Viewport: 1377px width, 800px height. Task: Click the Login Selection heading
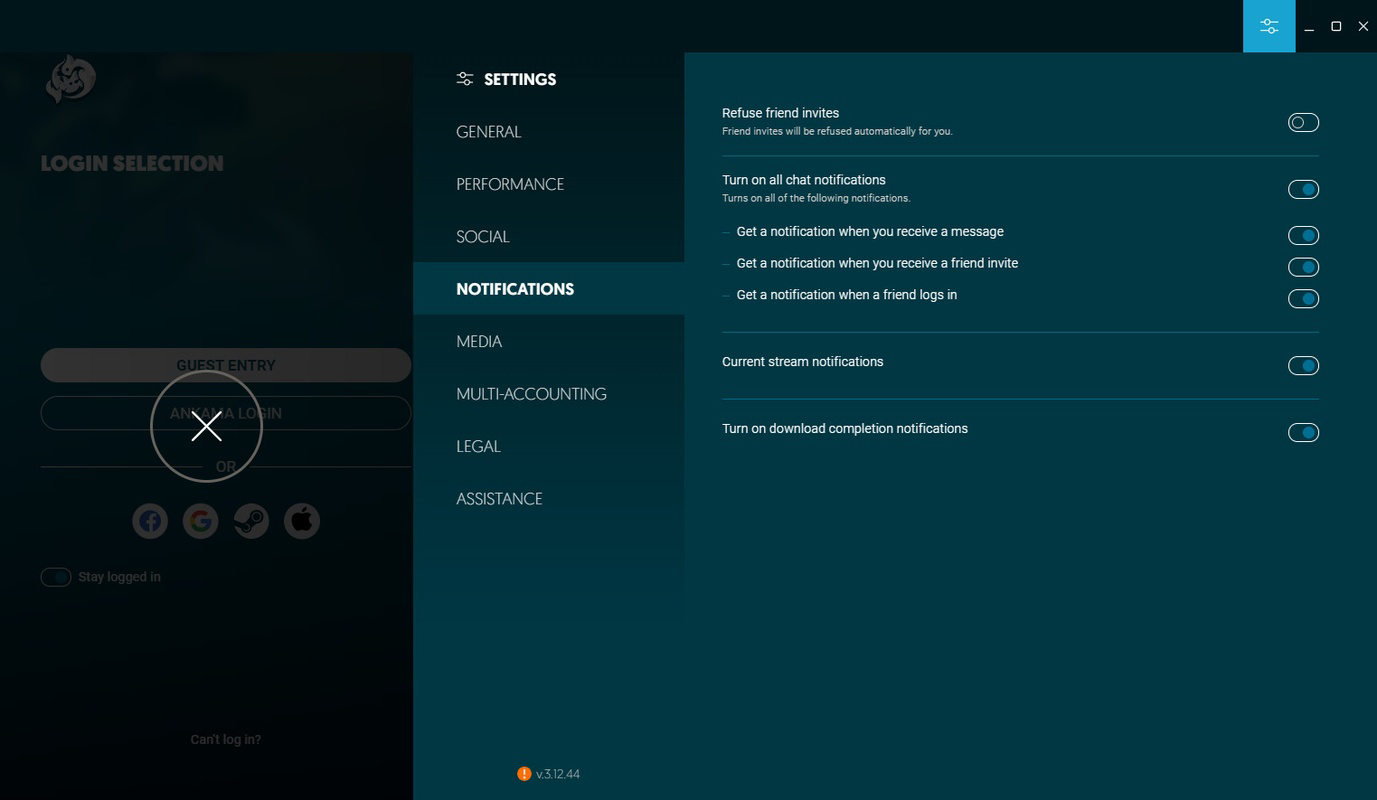132,164
